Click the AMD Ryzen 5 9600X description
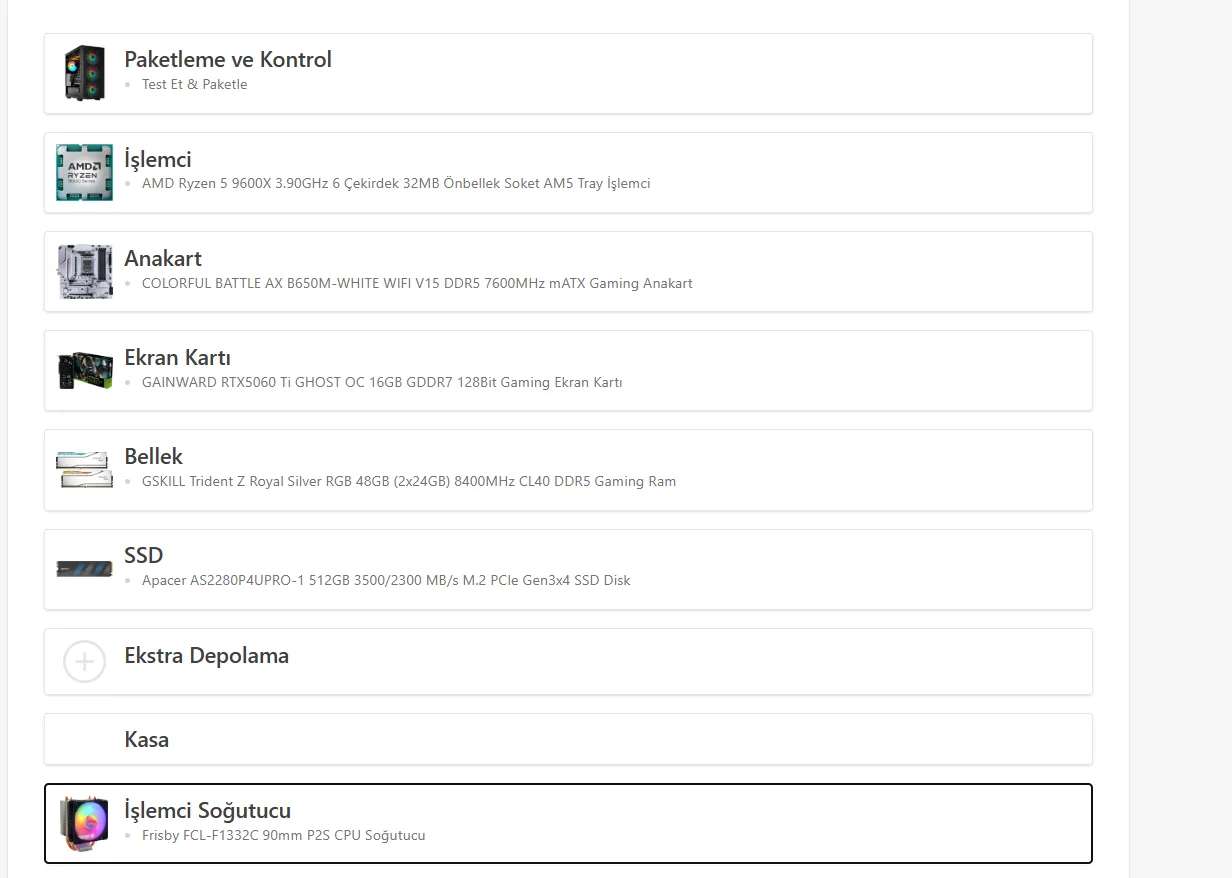 [396, 184]
